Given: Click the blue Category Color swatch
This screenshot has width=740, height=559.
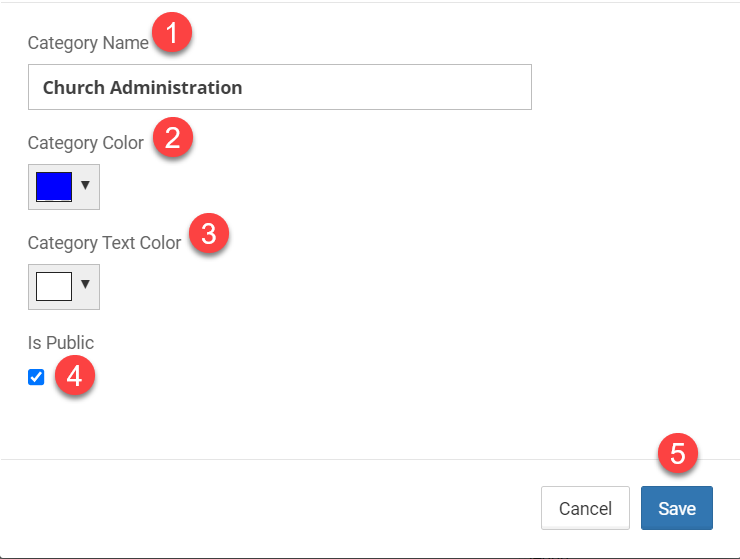Looking at the screenshot, I should click(x=54, y=186).
